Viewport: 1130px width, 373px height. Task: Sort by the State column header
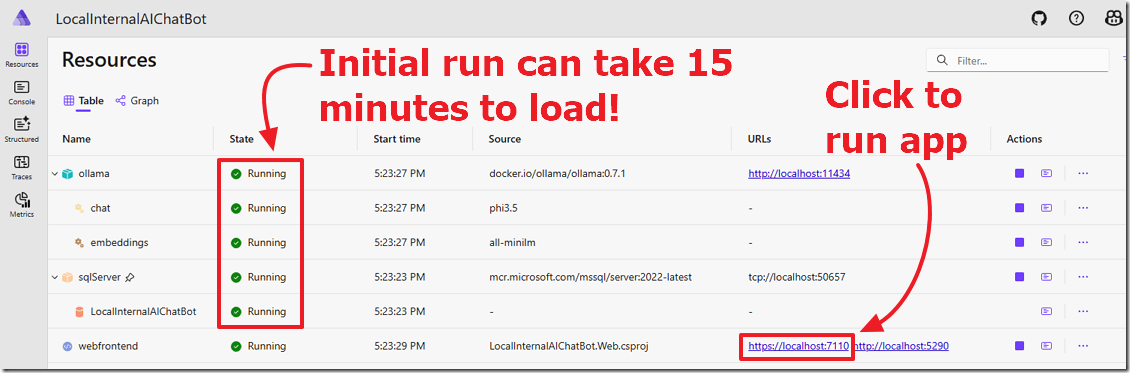[241, 139]
